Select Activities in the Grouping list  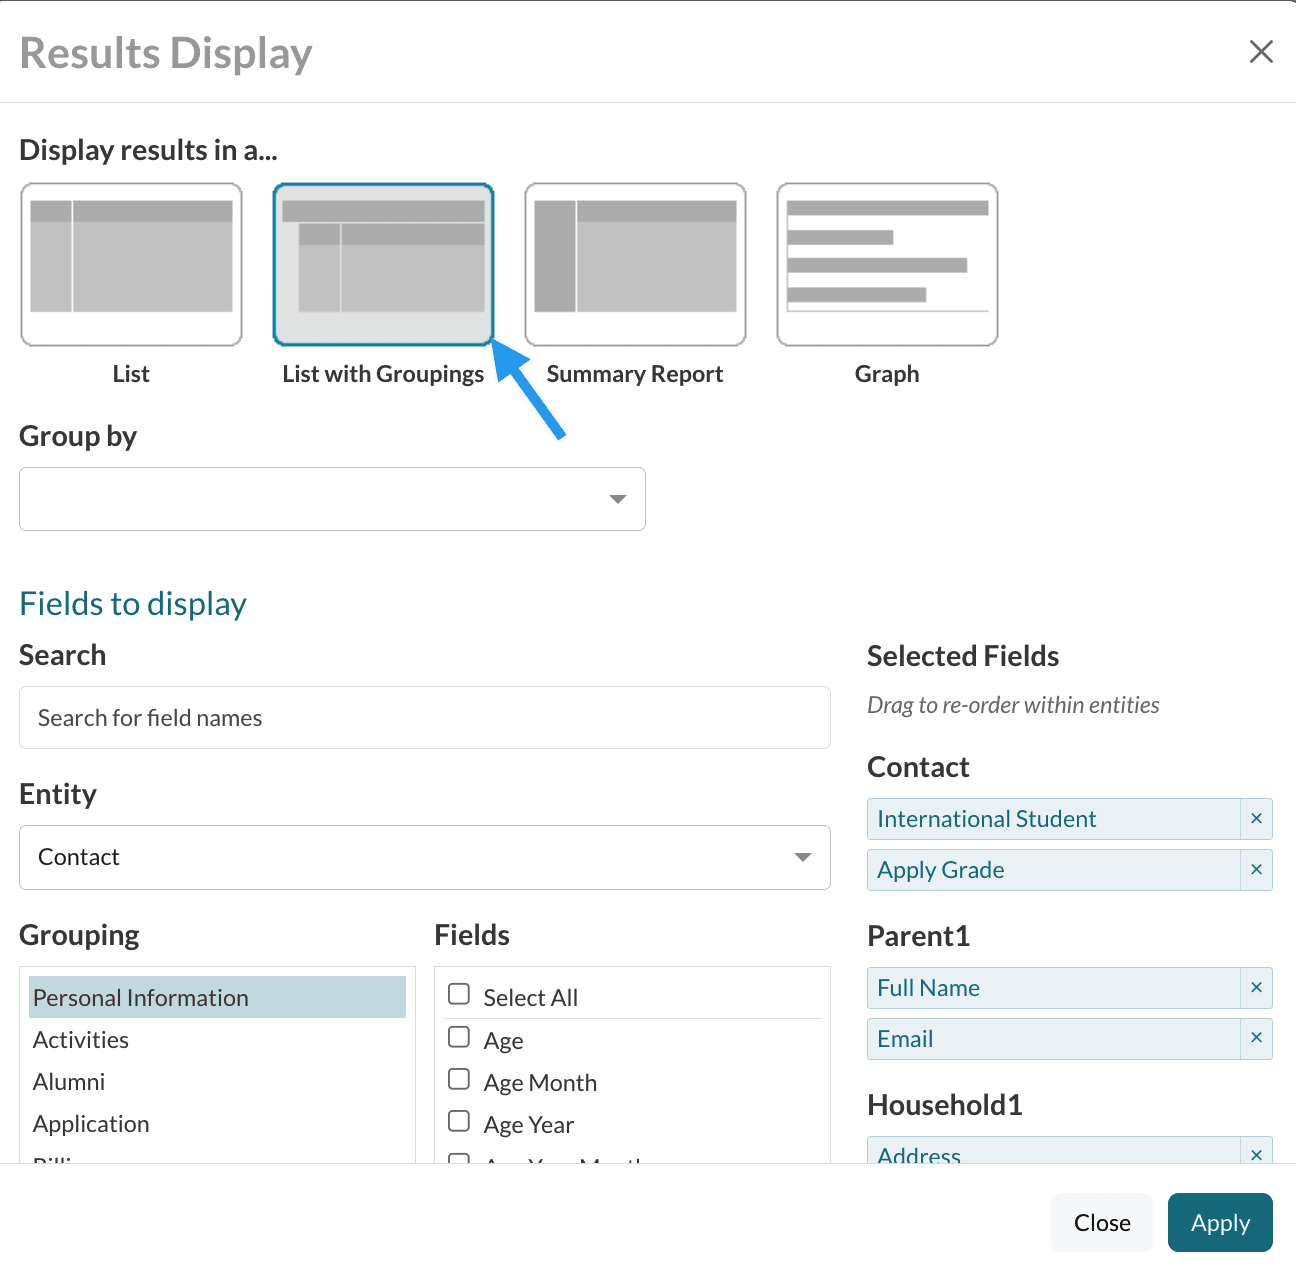pyautogui.click(x=81, y=1040)
